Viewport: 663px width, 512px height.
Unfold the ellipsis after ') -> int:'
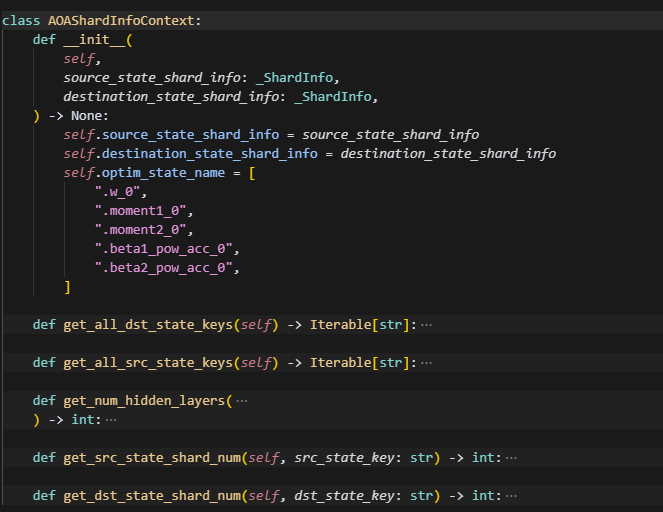point(111,420)
